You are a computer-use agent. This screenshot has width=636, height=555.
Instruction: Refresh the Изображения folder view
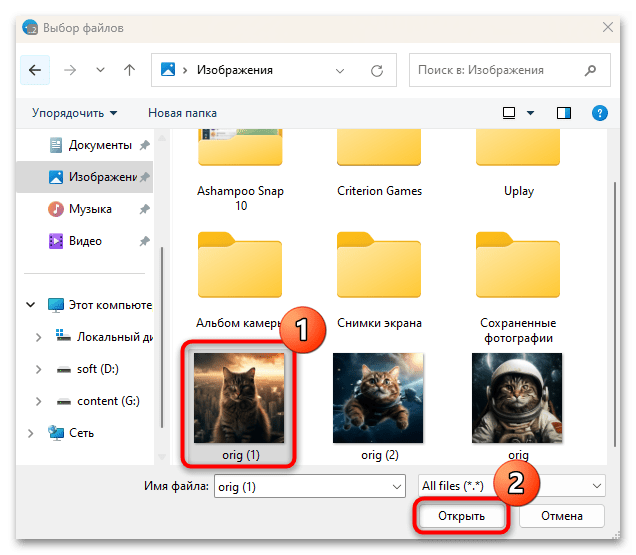click(x=377, y=71)
